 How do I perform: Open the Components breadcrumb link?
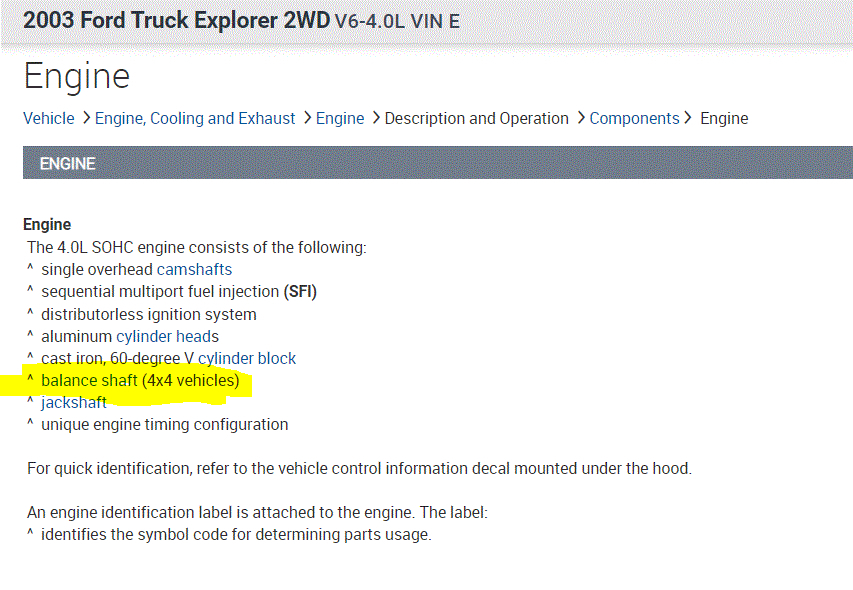(634, 118)
